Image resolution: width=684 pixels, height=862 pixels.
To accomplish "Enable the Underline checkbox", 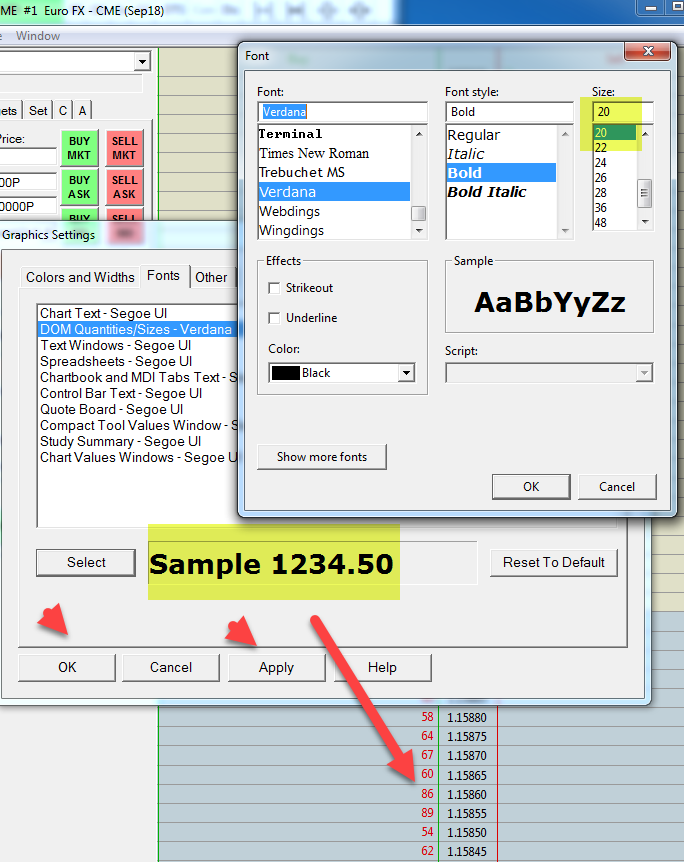I will point(274,318).
